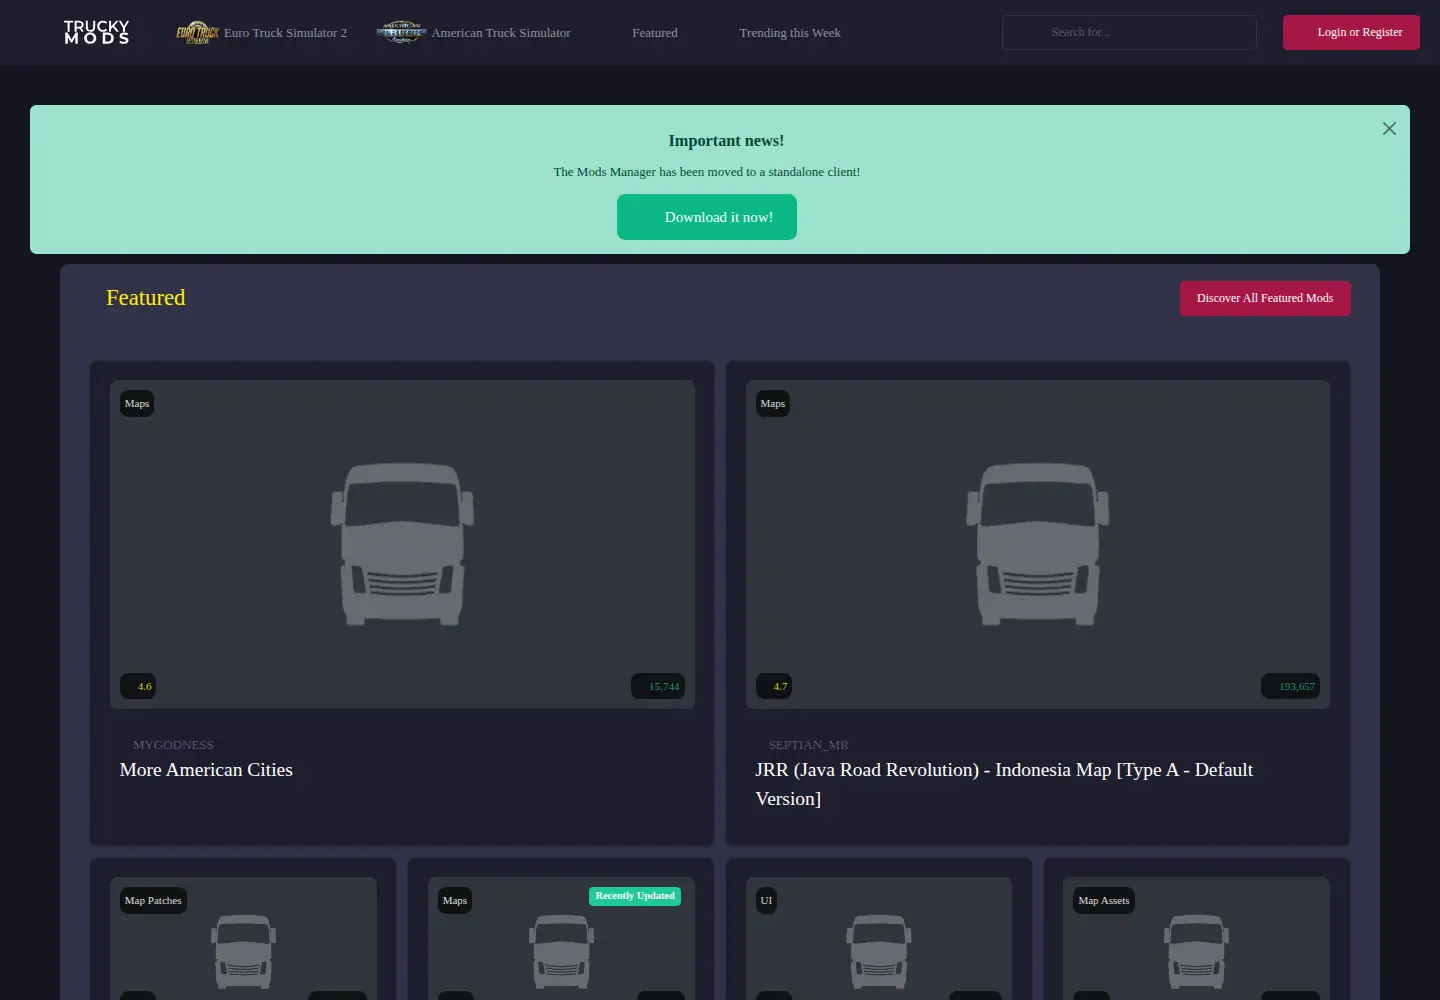Open the JRR Indonesia Map thumbnail
Viewport: 1440px width, 1000px height.
[1038, 544]
